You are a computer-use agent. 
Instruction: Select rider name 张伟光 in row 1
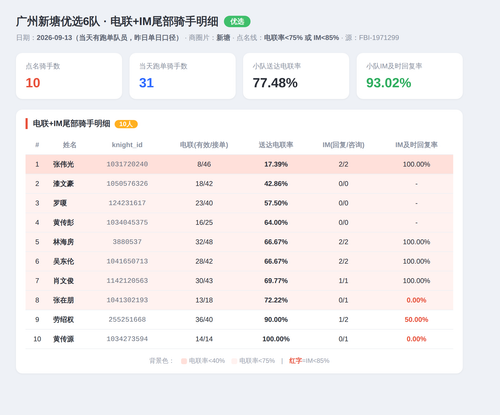click(63, 164)
